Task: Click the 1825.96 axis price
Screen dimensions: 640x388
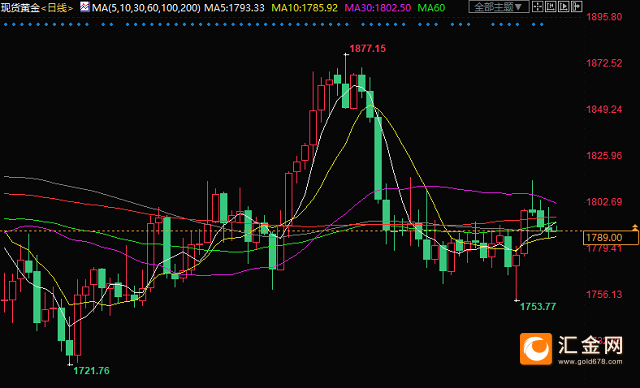Action: (x=604, y=155)
